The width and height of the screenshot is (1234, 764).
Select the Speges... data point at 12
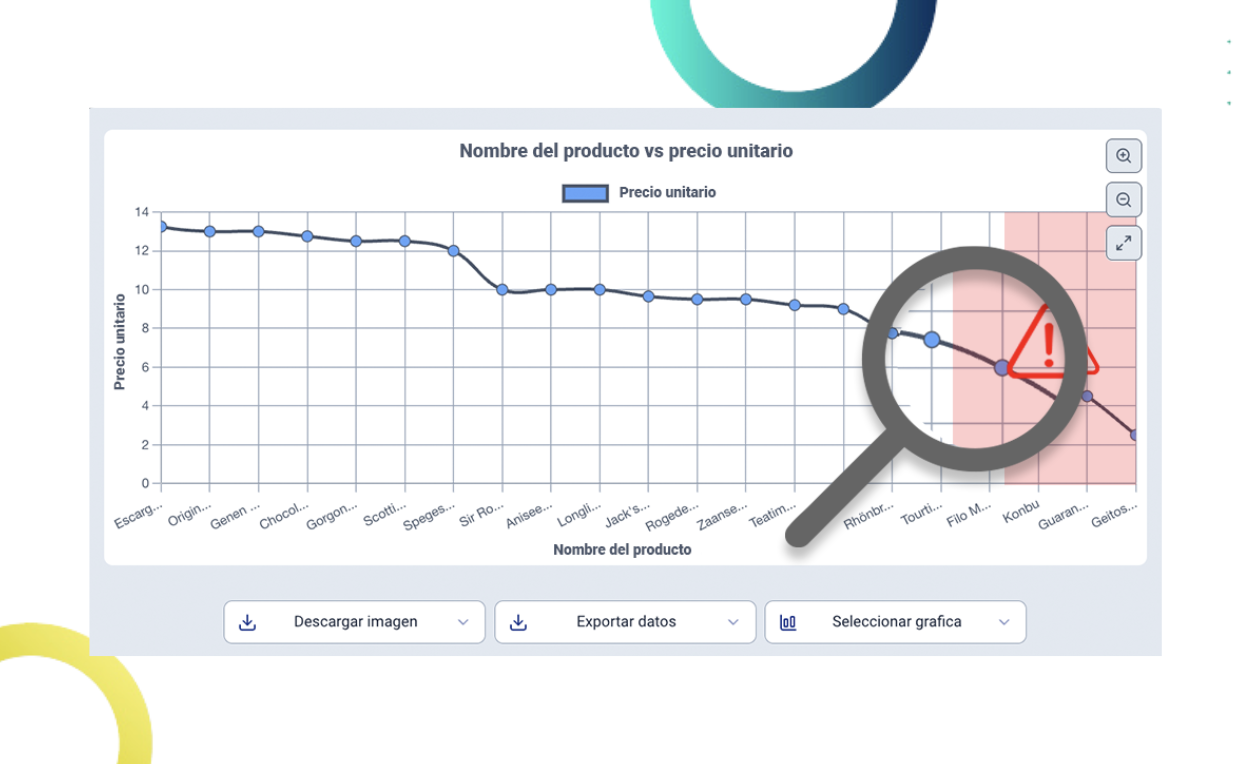[x=453, y=251]
